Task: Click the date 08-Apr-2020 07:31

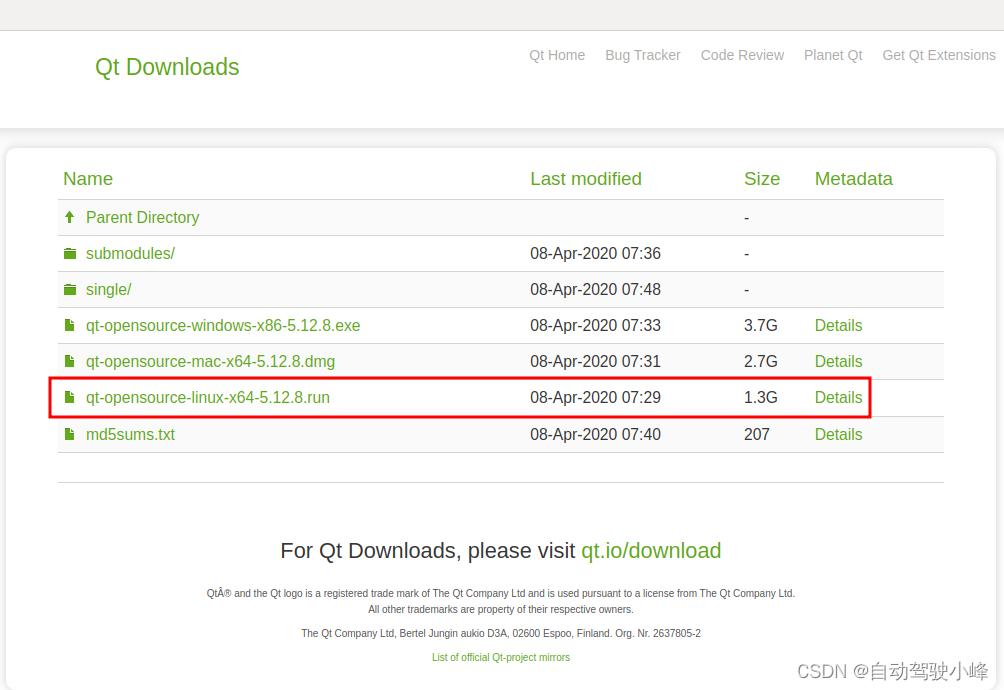Action: coord(595,361)
